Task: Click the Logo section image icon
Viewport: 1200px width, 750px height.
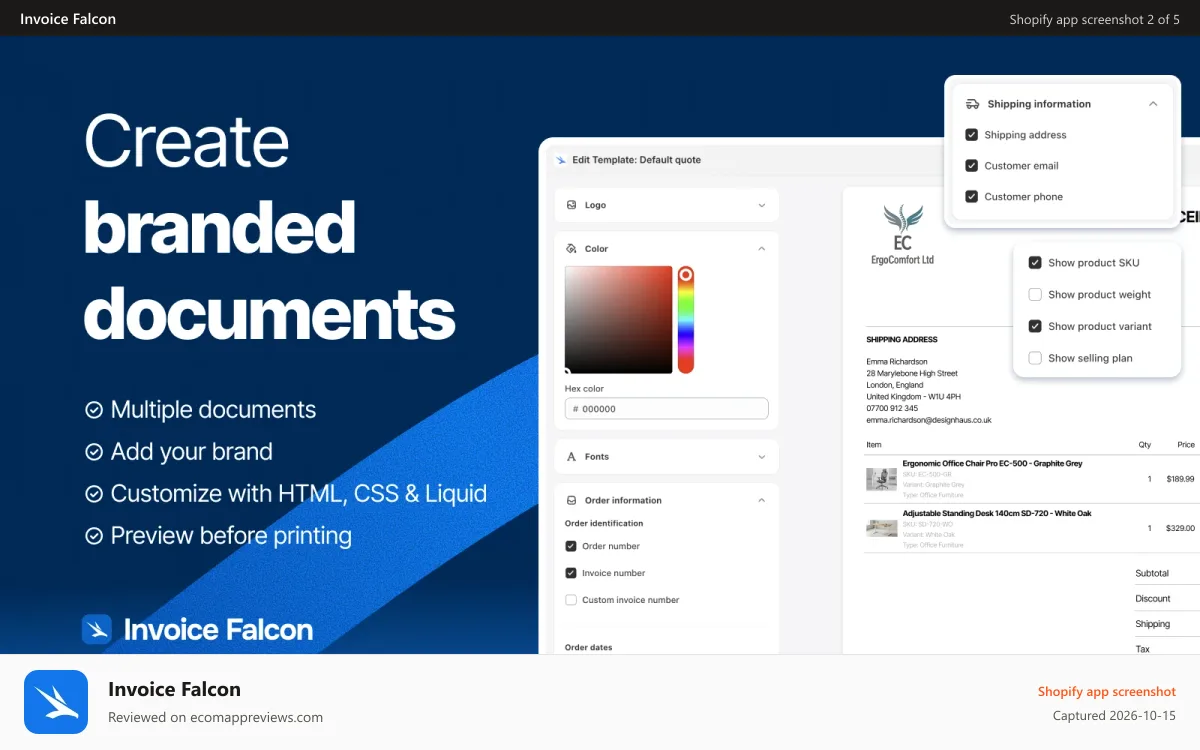Action: (572, 205)
